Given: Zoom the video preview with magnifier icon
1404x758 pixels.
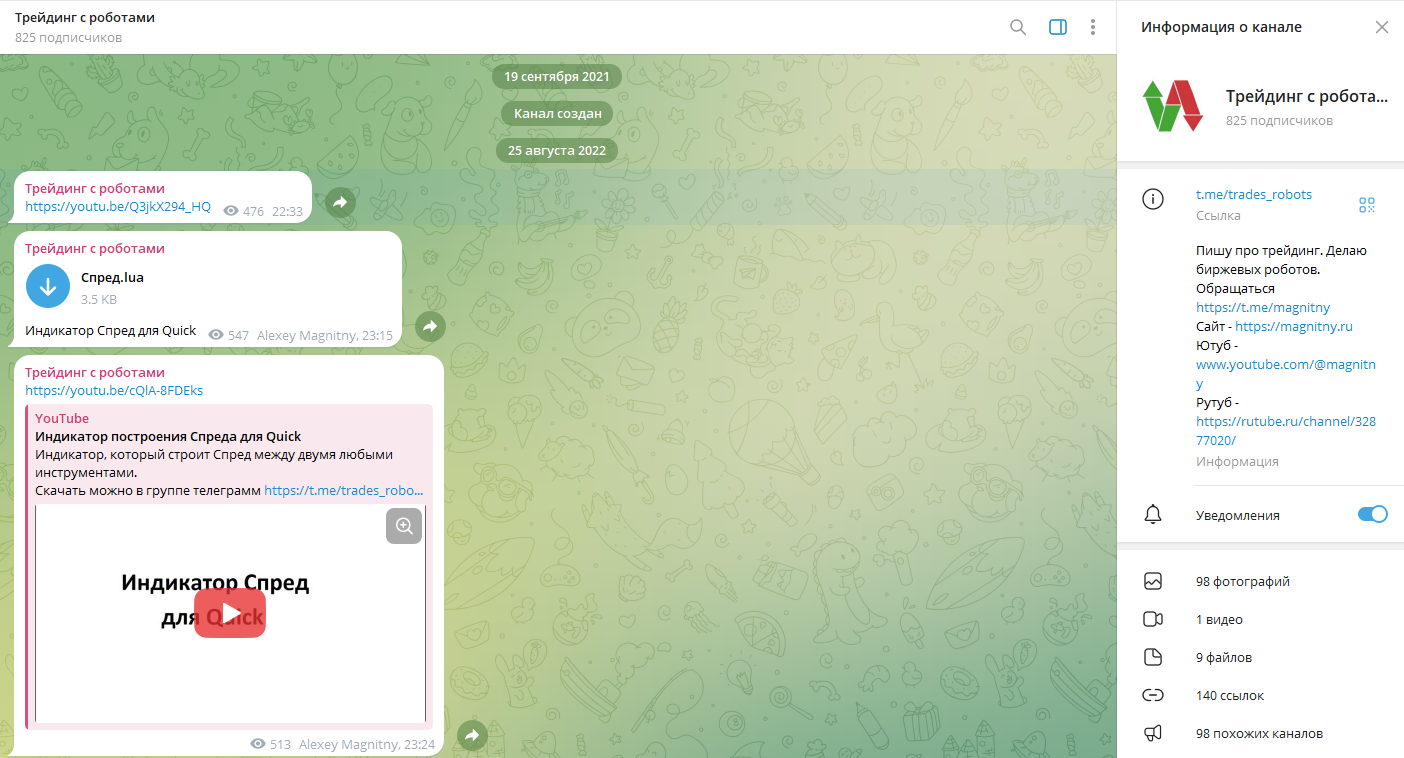Looking at the screenshot, I should 404,526.
